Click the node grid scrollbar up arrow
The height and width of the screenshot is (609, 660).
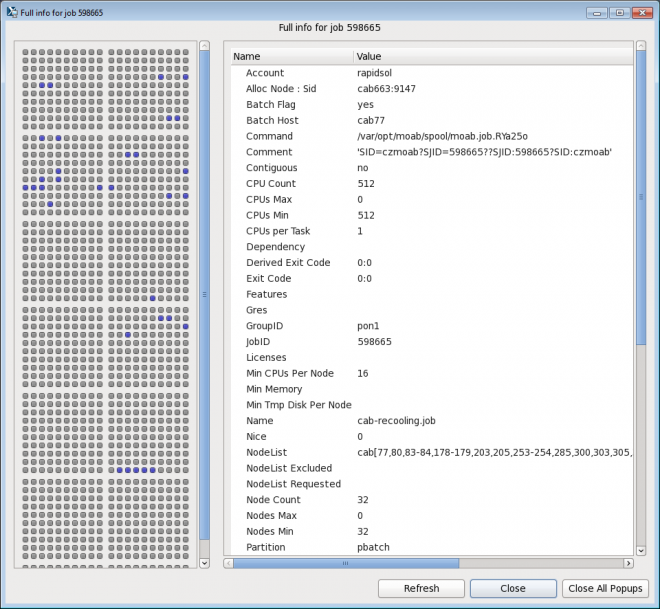(x=205, y=45)
